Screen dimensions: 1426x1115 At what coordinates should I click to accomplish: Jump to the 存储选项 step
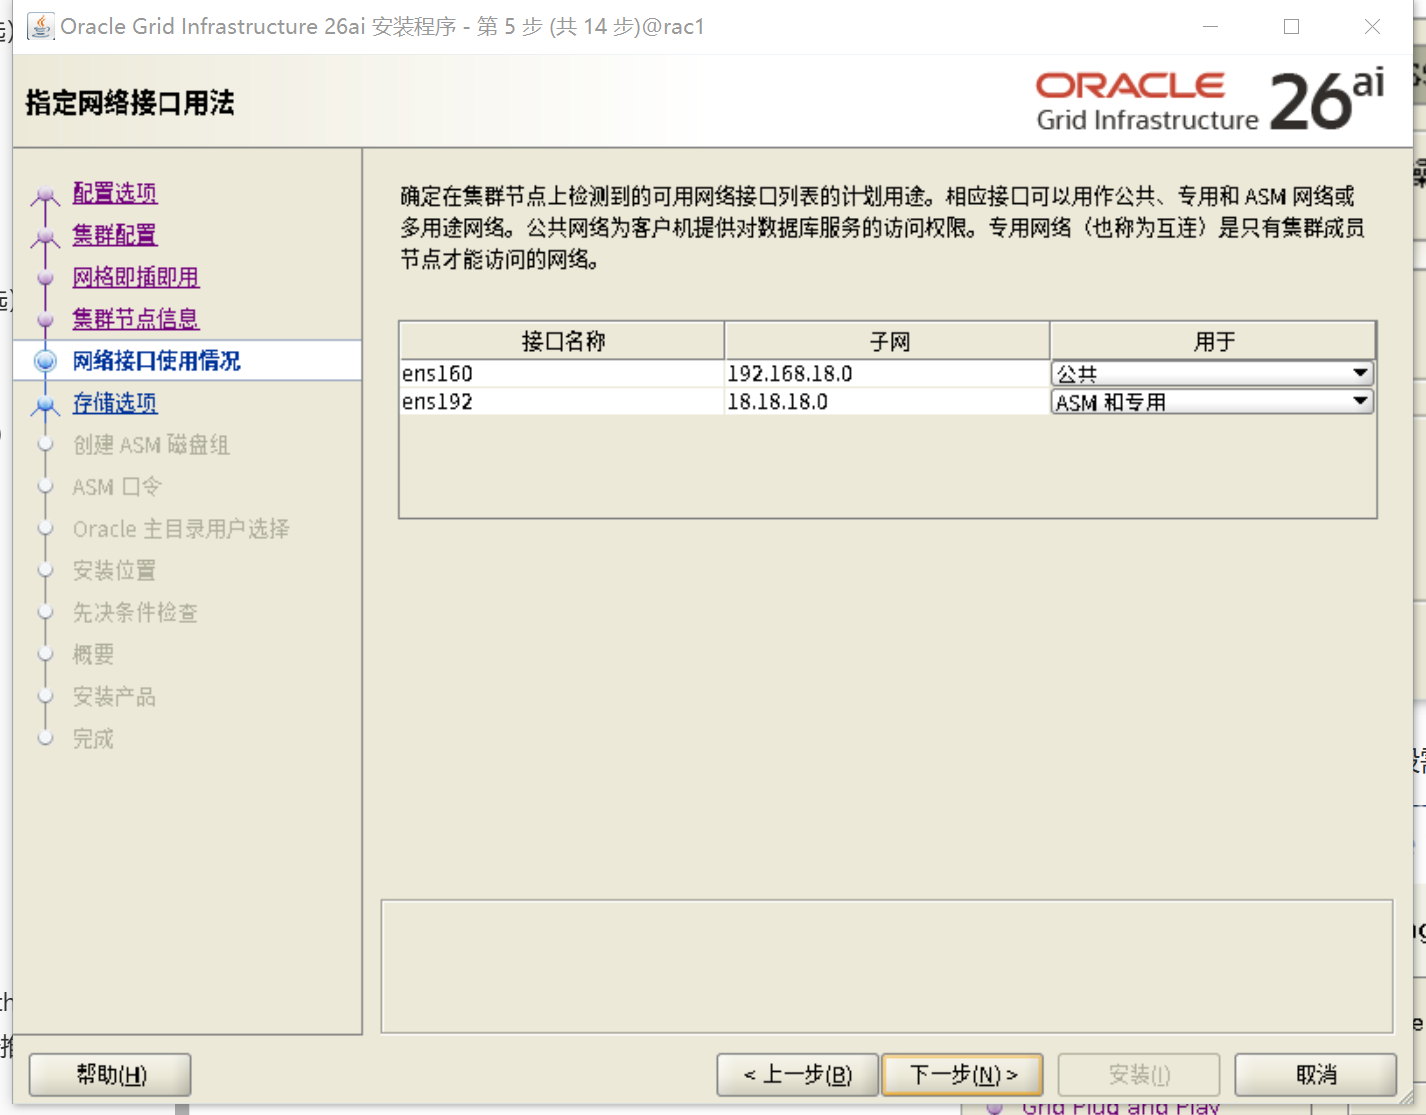click(115, 403)
